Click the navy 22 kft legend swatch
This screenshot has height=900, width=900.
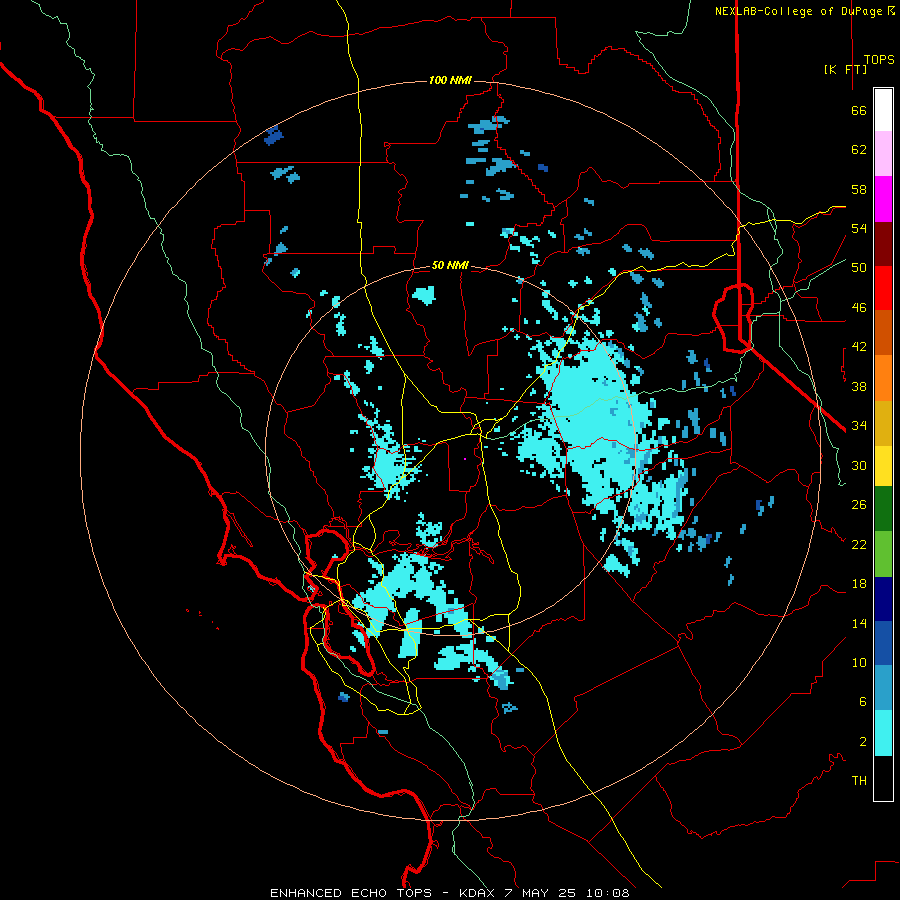883,599
